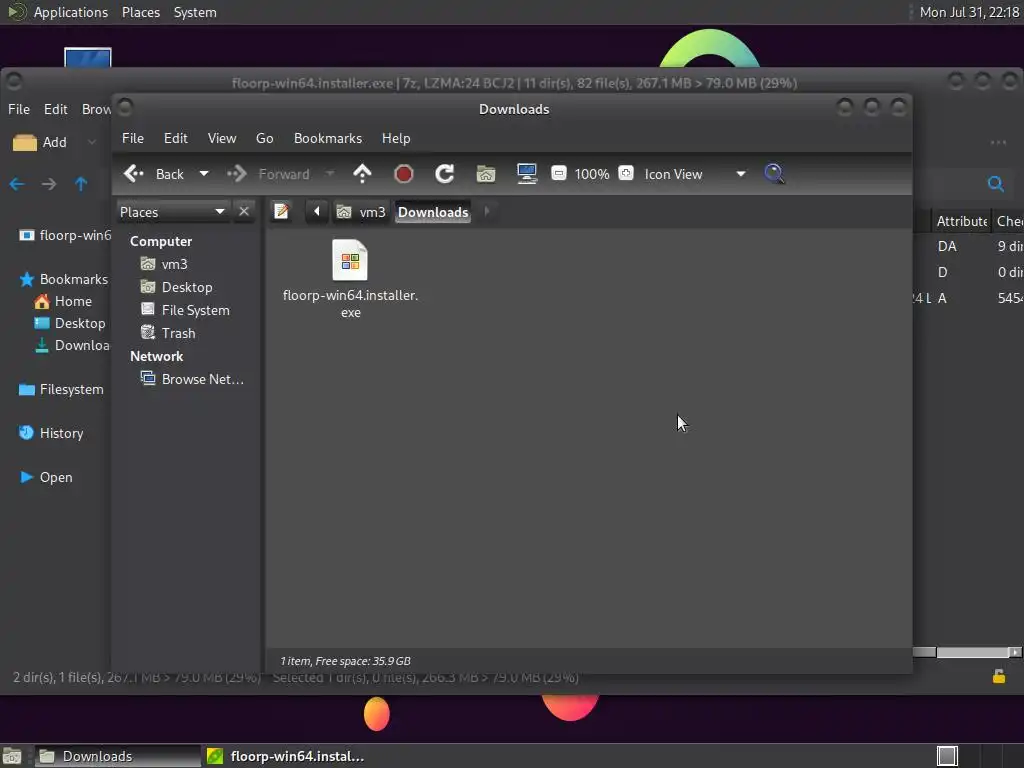
Task: Click the 100% zoom level button
Action: coord(592,174)
